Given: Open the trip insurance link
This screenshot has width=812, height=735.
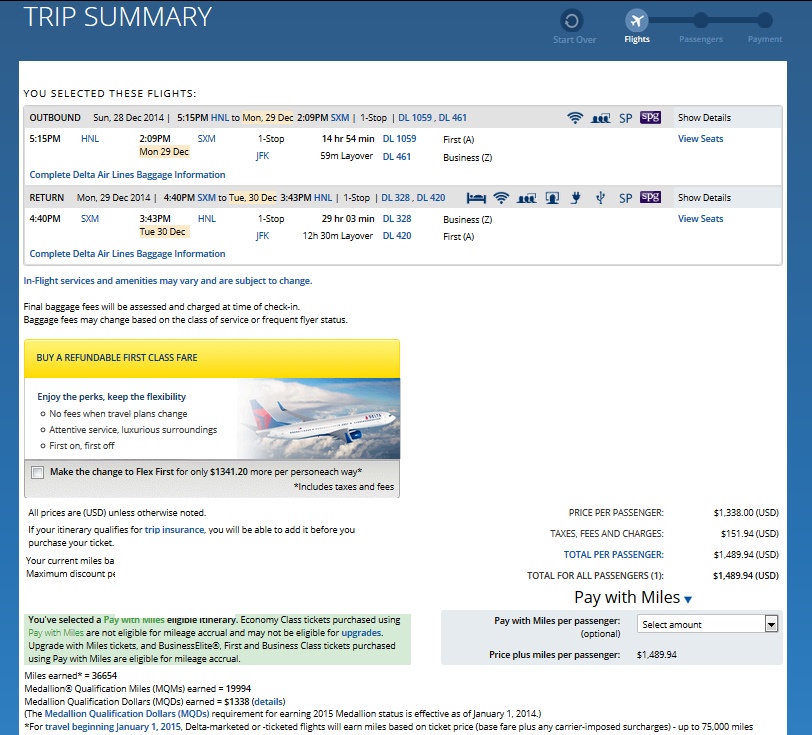Looking at the screenshot, I should coord(174,530).
